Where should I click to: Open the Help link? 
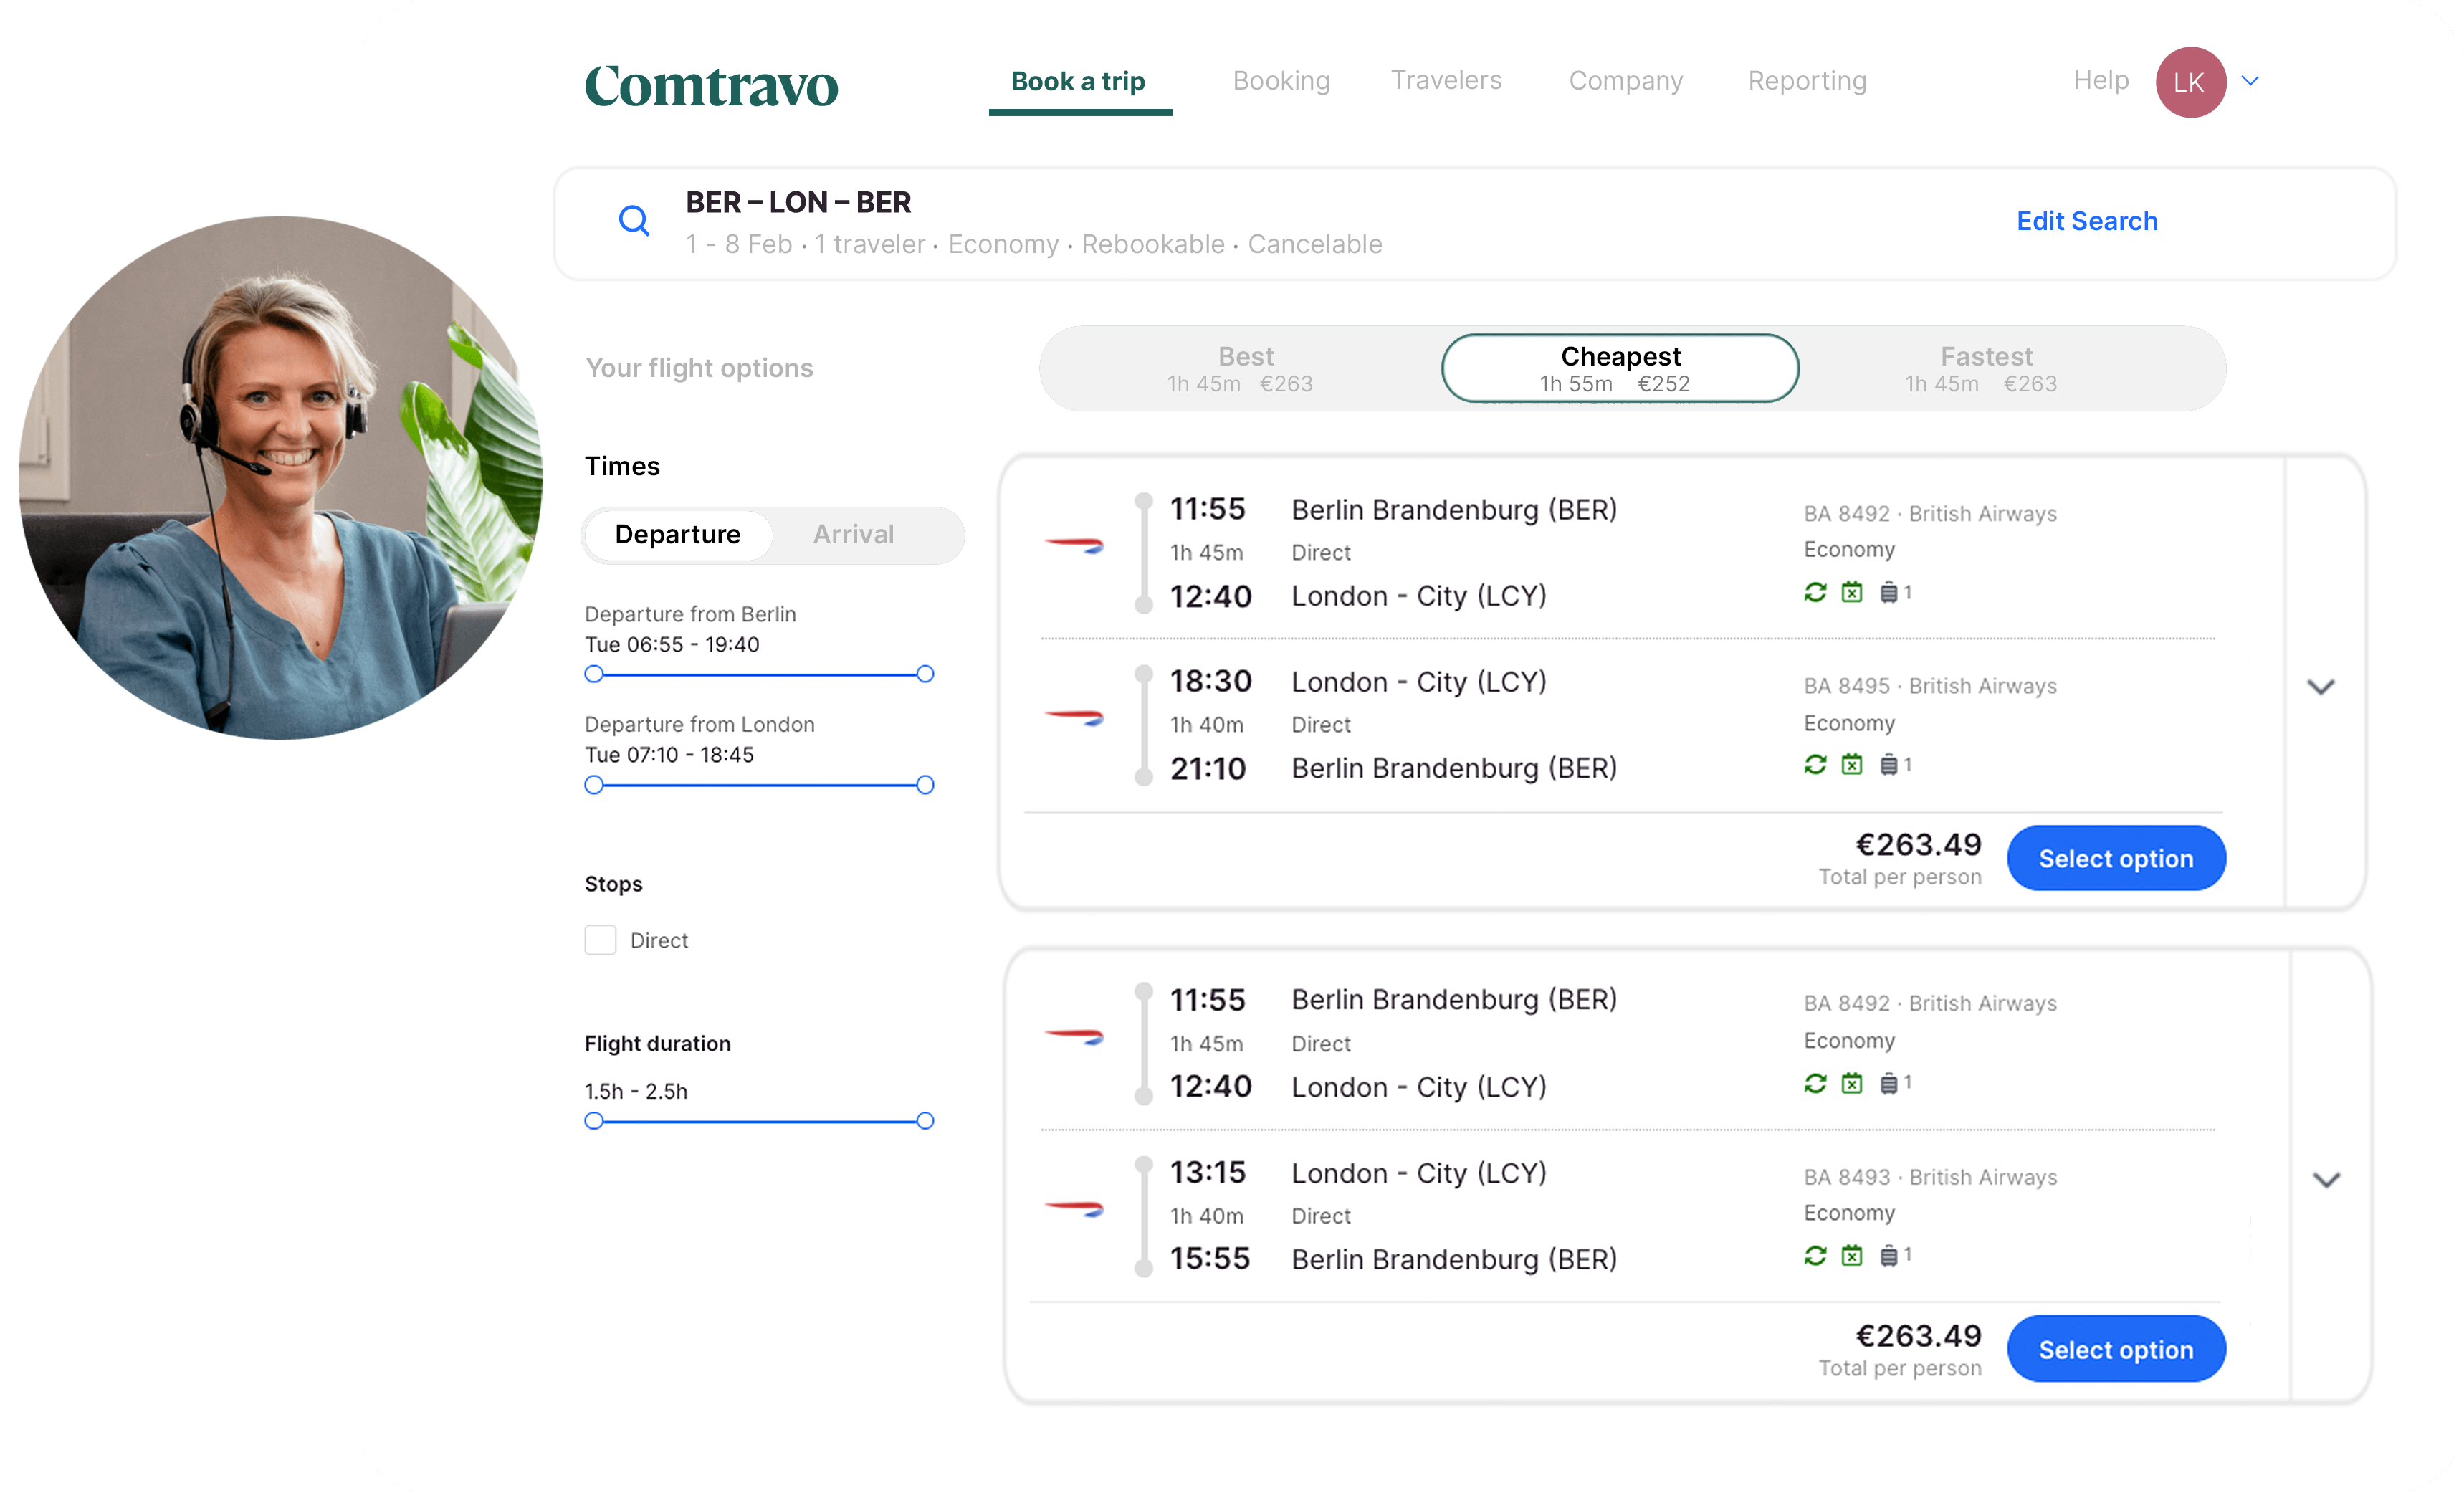click(2100, 81)
